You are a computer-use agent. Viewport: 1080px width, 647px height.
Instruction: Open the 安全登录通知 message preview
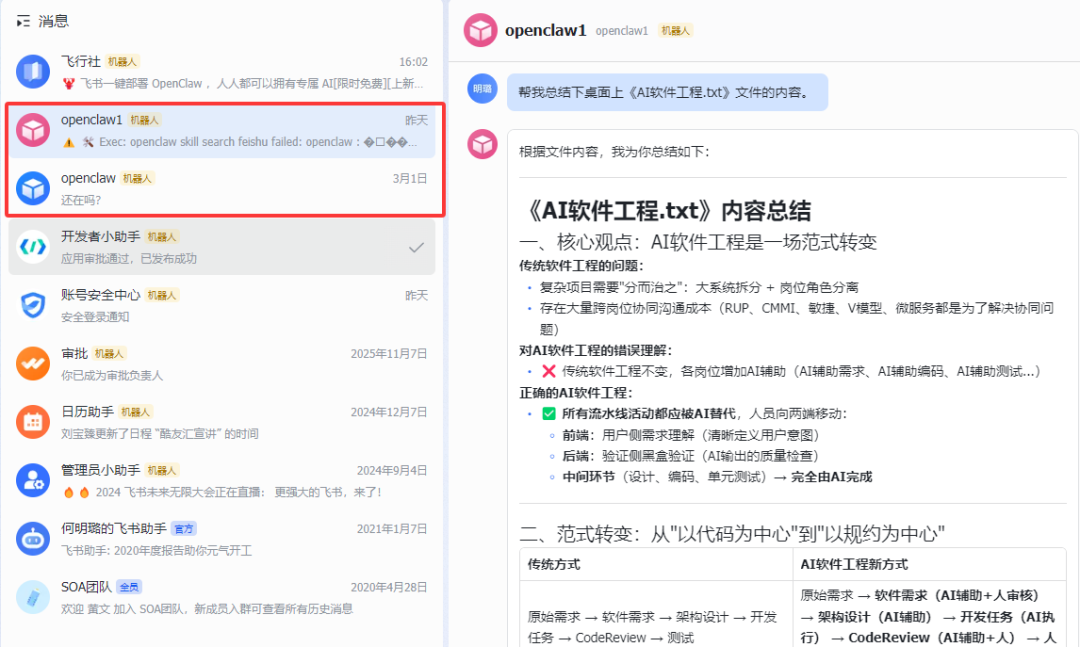point(95,317)
